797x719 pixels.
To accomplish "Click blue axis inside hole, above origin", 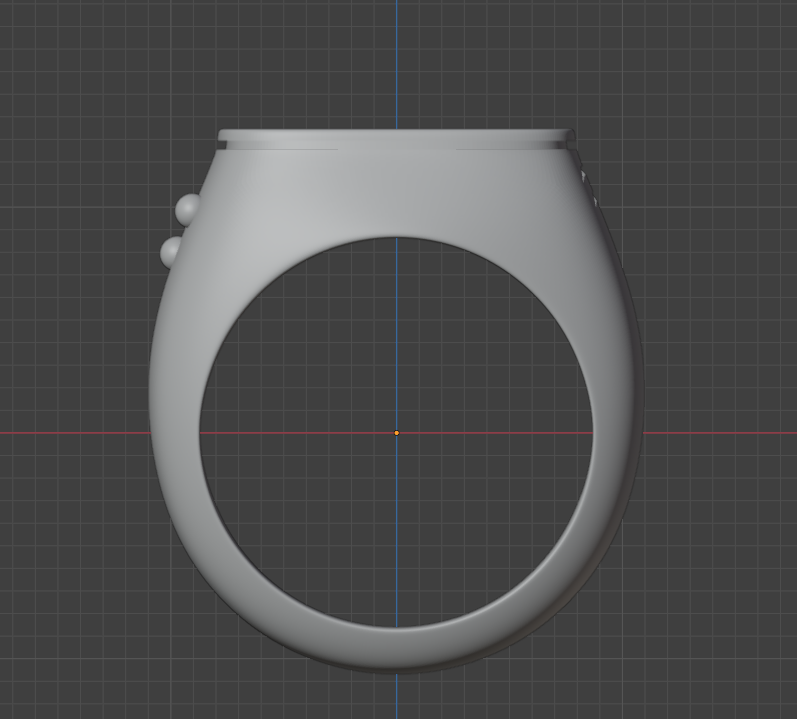I will (x=396, y=330).
